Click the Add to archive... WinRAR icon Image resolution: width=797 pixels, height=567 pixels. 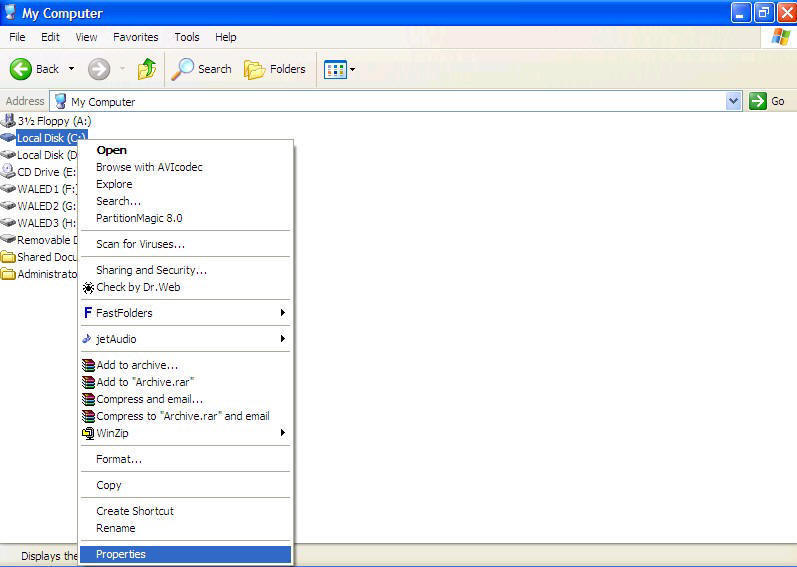(88, 365)
